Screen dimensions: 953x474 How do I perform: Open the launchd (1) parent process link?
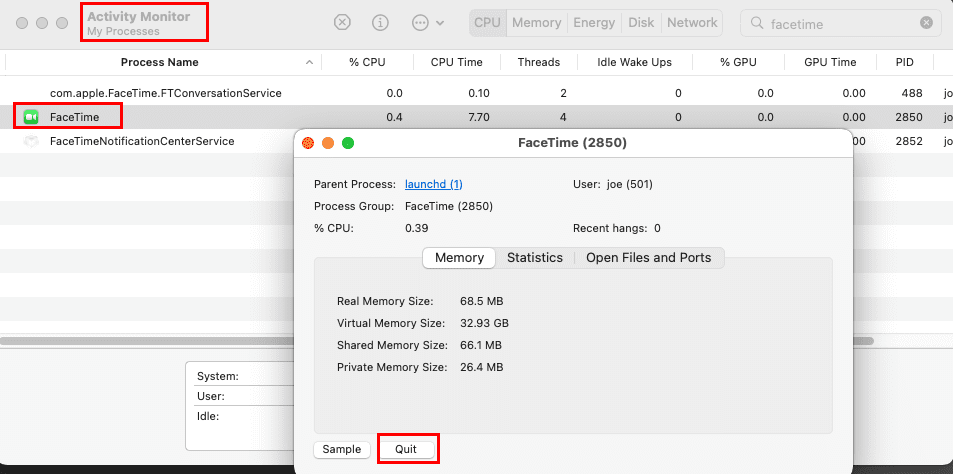pos(433,184)
